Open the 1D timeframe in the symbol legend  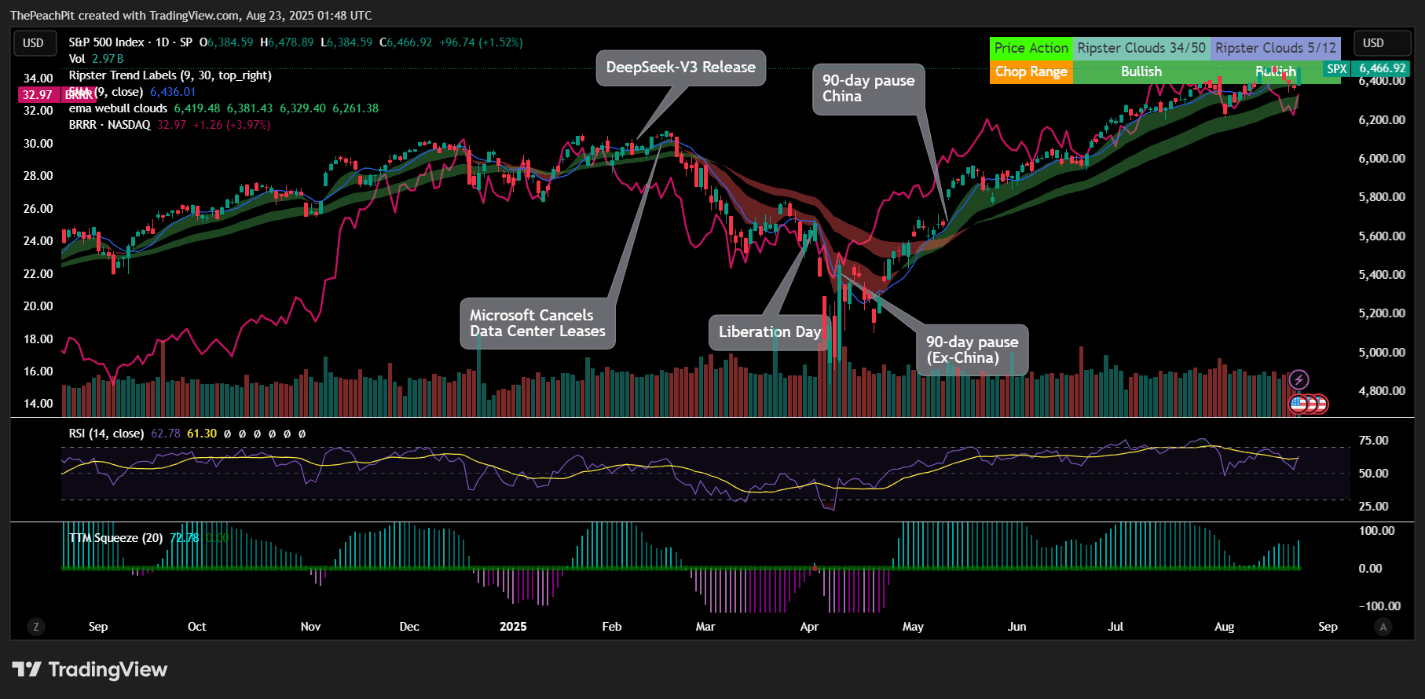[160, 43]
